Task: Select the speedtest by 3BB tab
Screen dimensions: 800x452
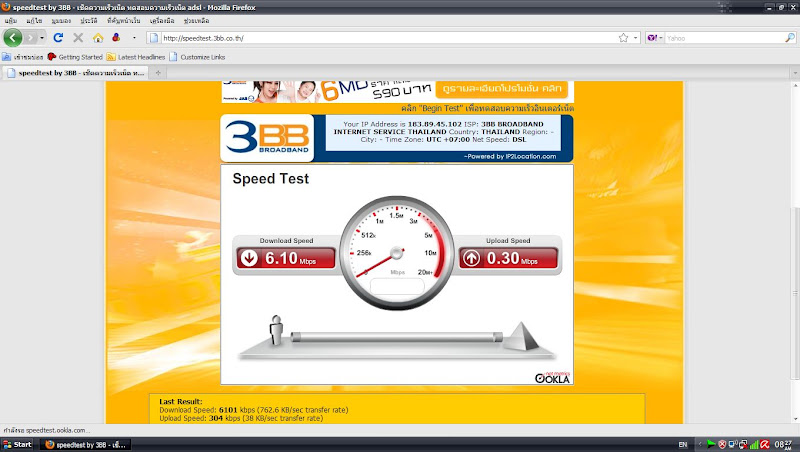Action: coord(76,73)
